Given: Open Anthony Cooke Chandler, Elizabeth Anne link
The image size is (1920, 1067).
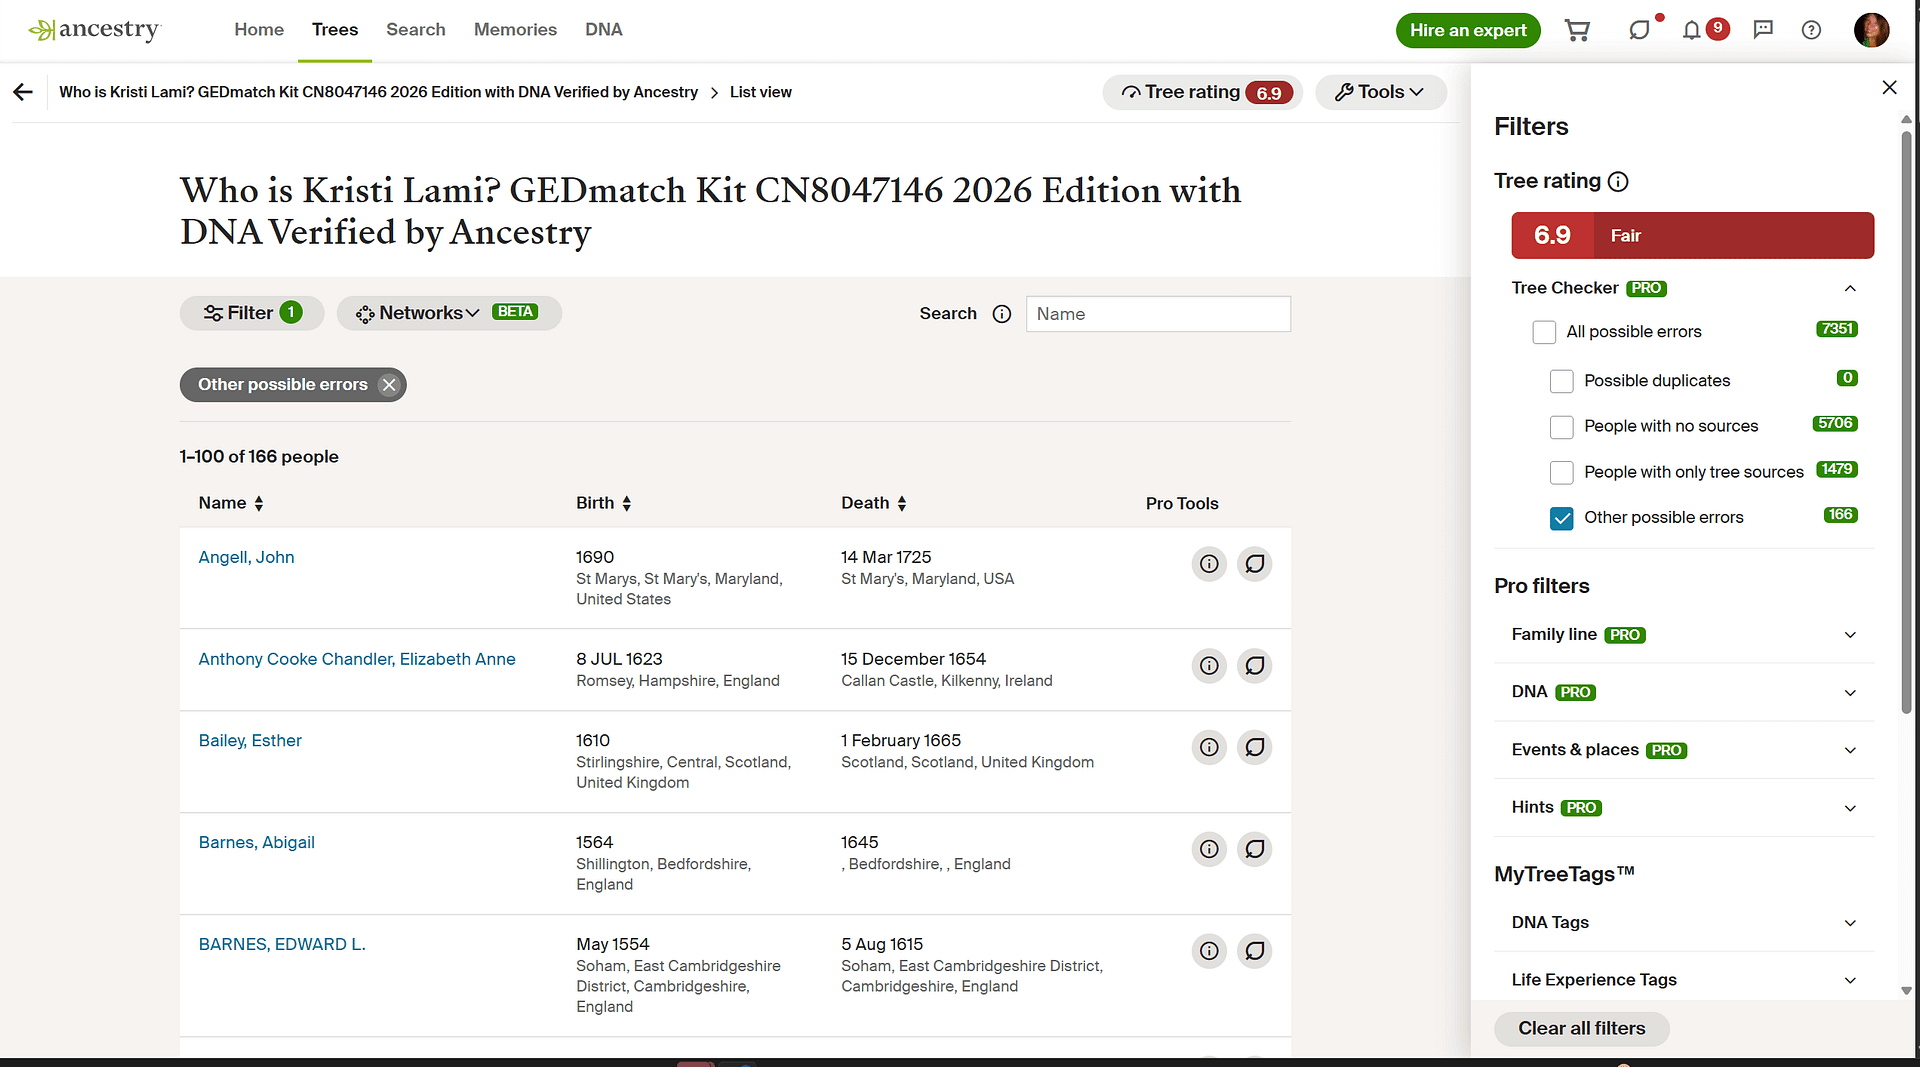Looking at the screenshot, I should 357,659.
